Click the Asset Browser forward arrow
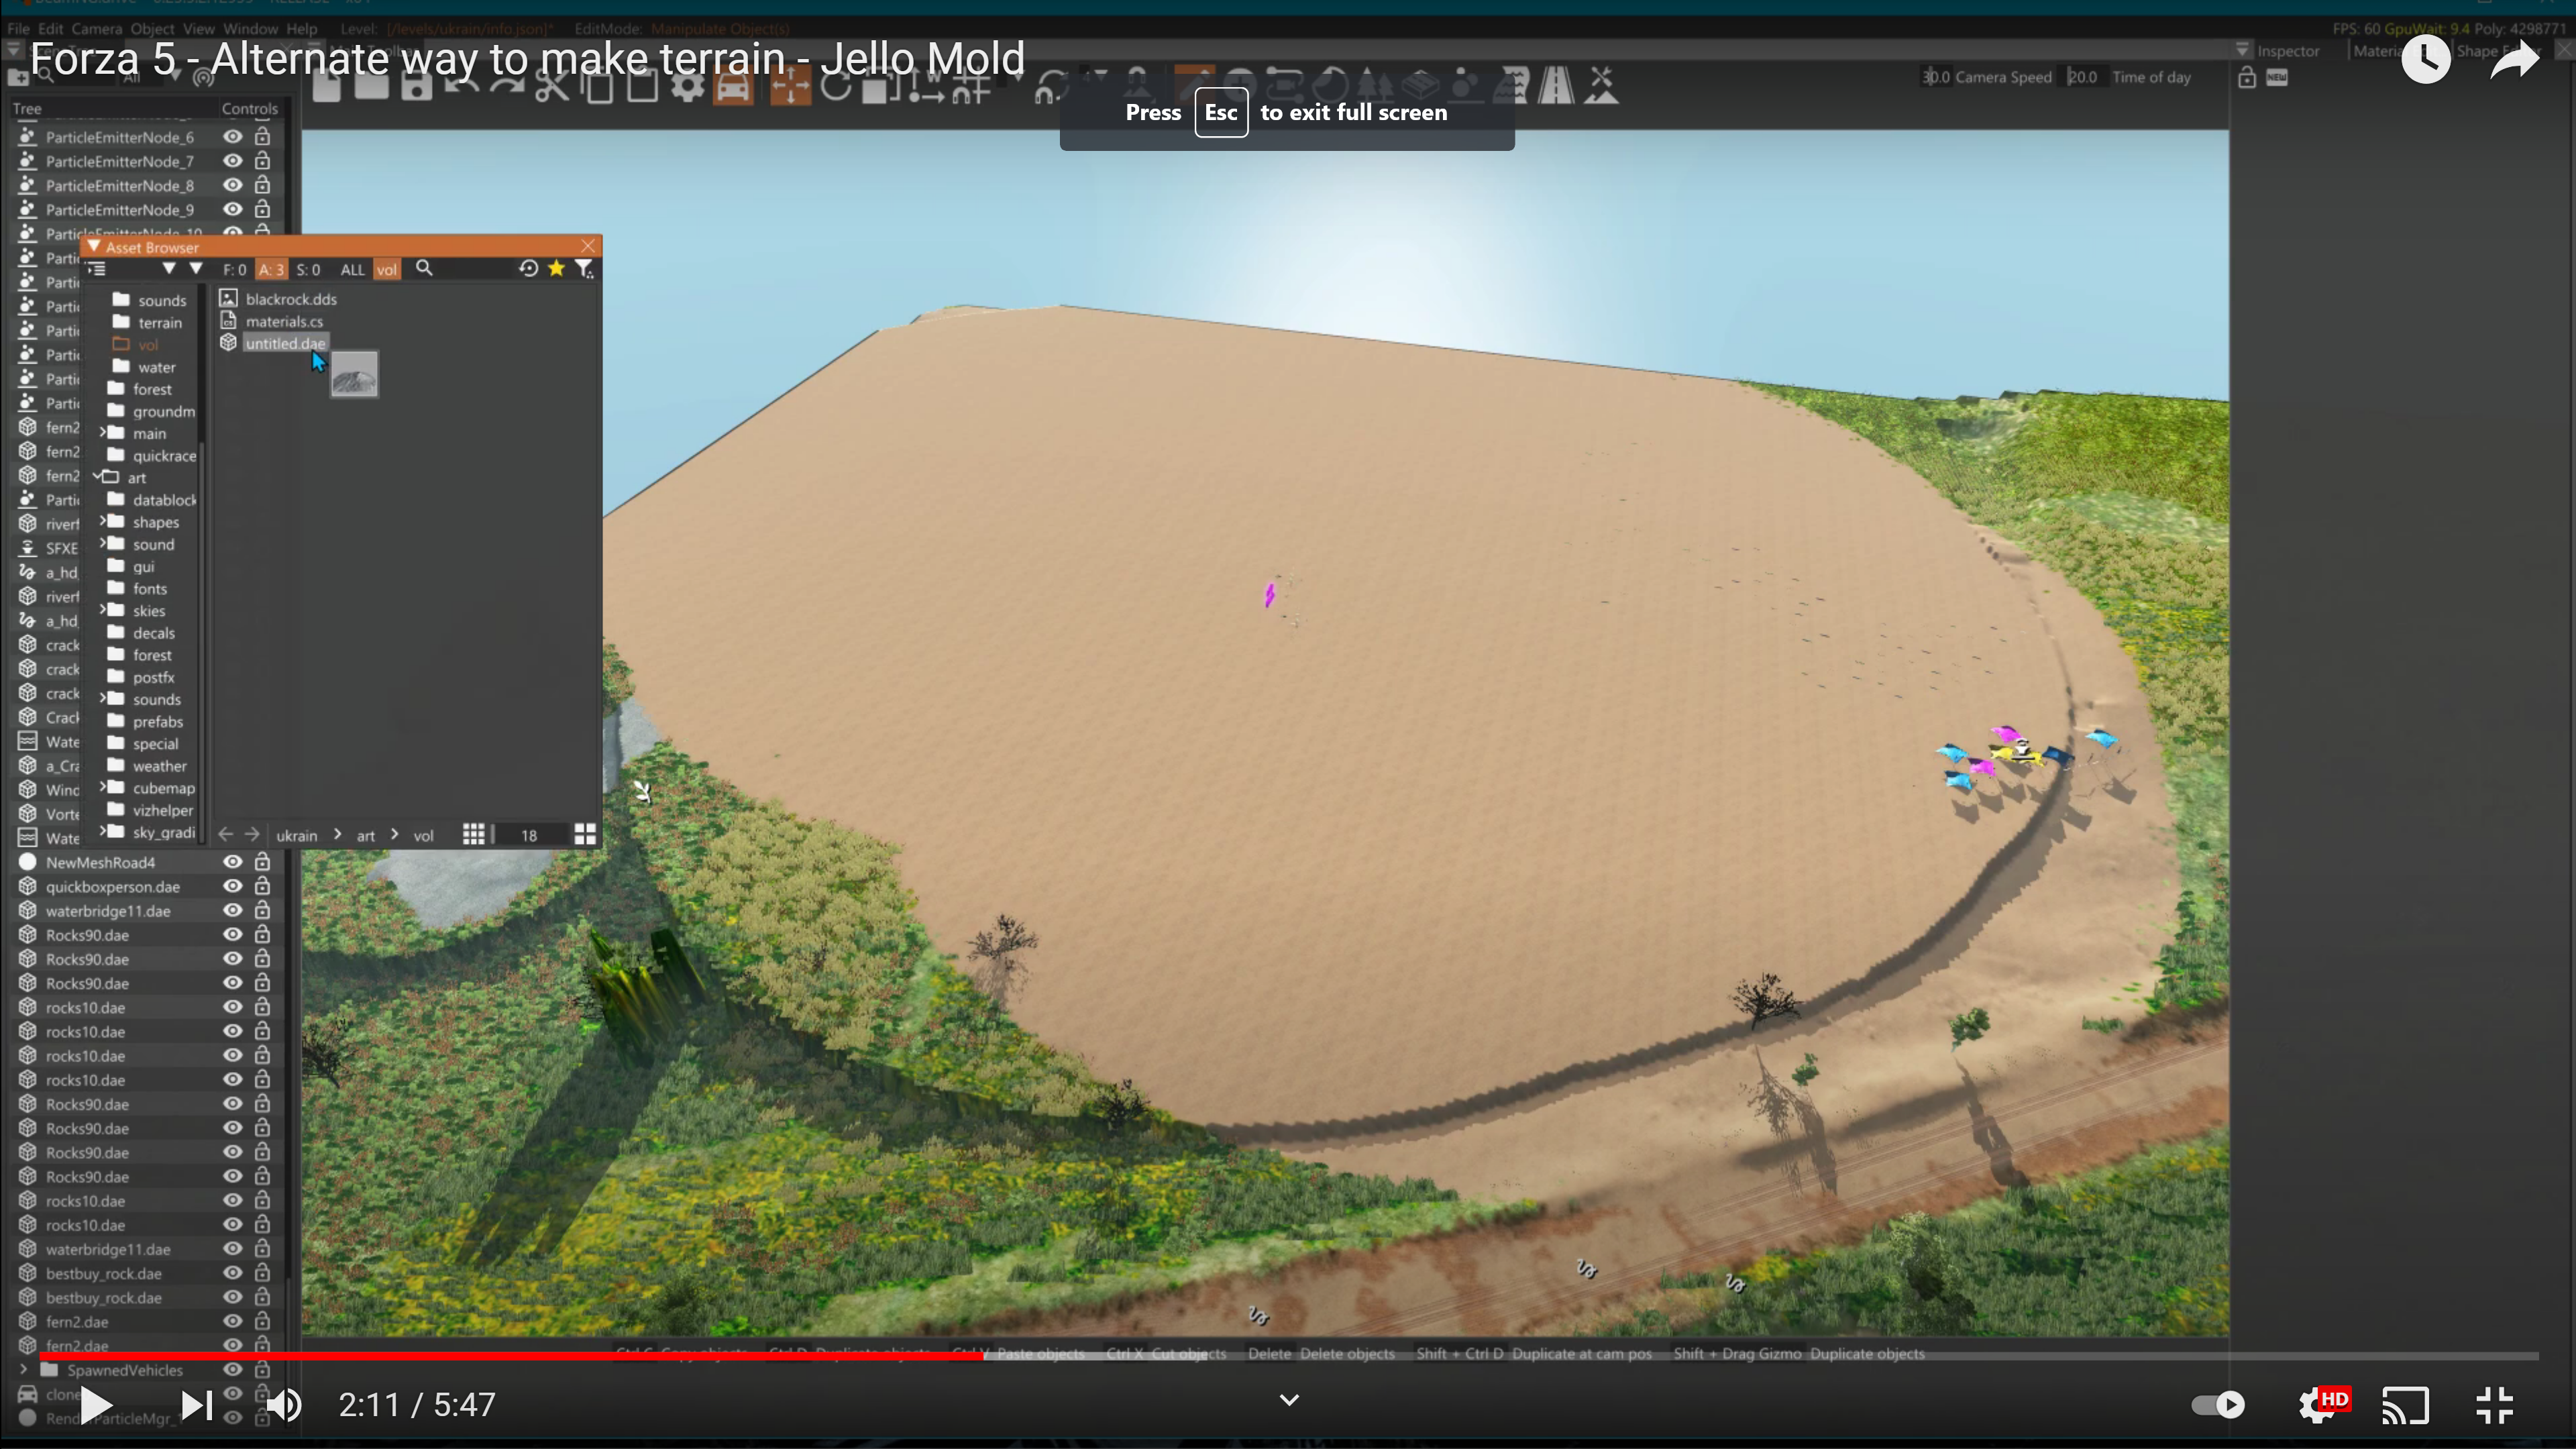This screenshot has height=1449, width=2576. 252,834
